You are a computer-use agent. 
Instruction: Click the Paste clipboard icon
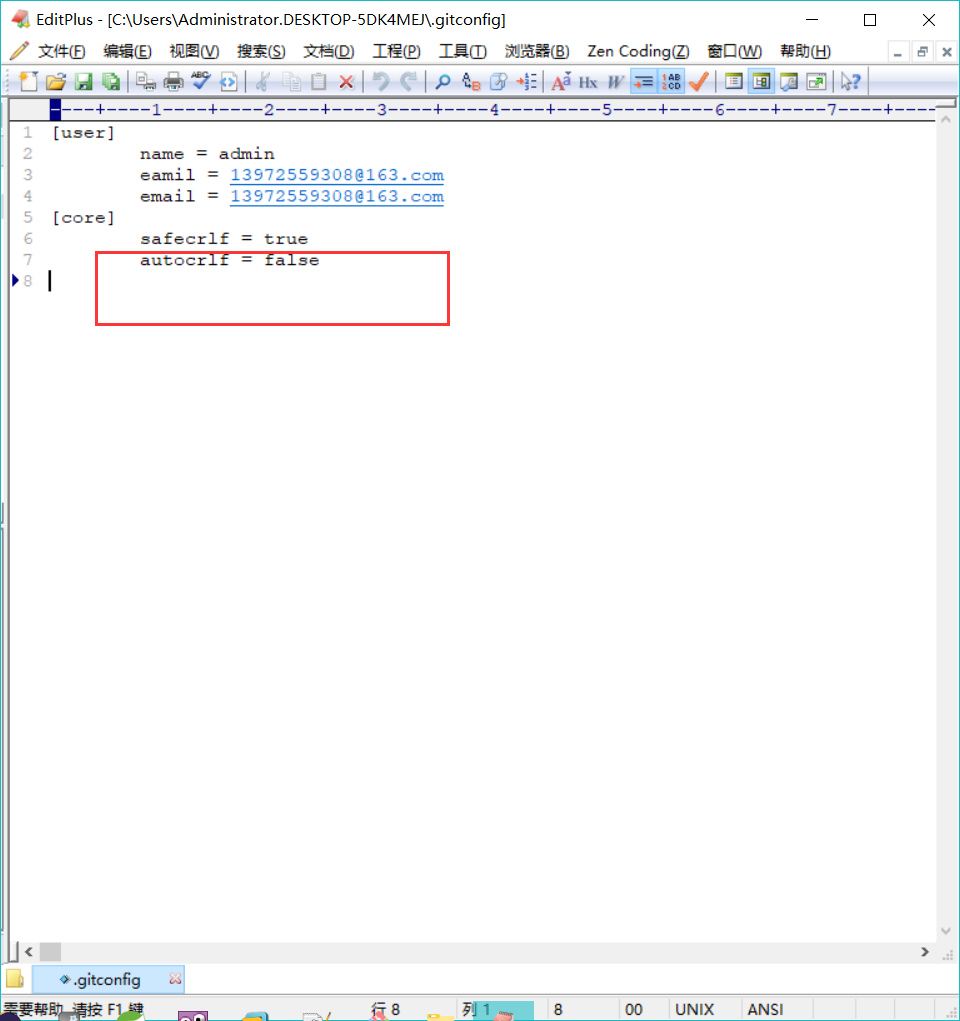click(x=319, y=81)
